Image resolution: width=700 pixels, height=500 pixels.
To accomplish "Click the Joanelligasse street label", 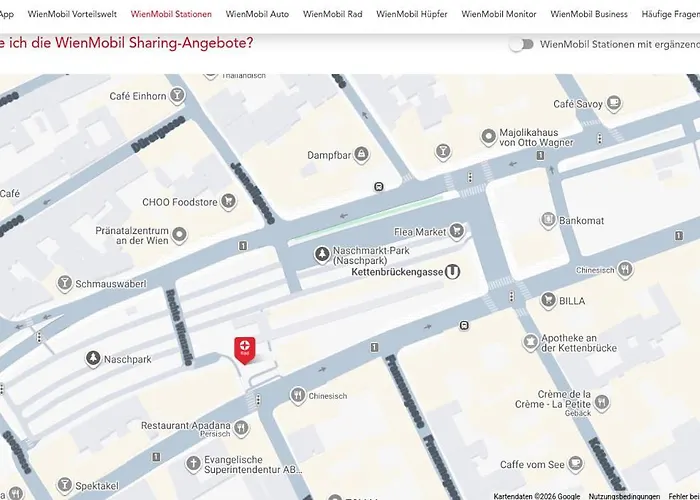I will pos(252,193).
